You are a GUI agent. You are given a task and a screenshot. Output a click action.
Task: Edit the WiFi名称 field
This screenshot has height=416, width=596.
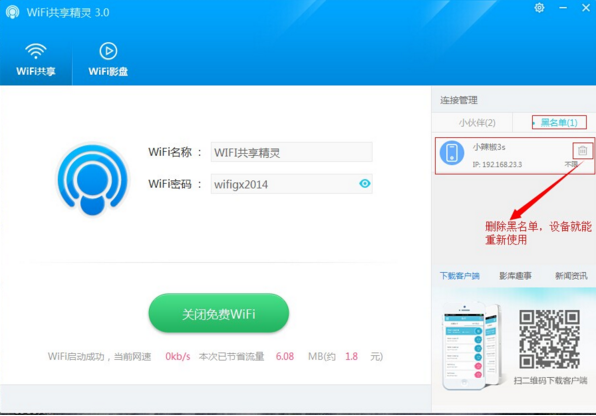(x=292, y=152)
